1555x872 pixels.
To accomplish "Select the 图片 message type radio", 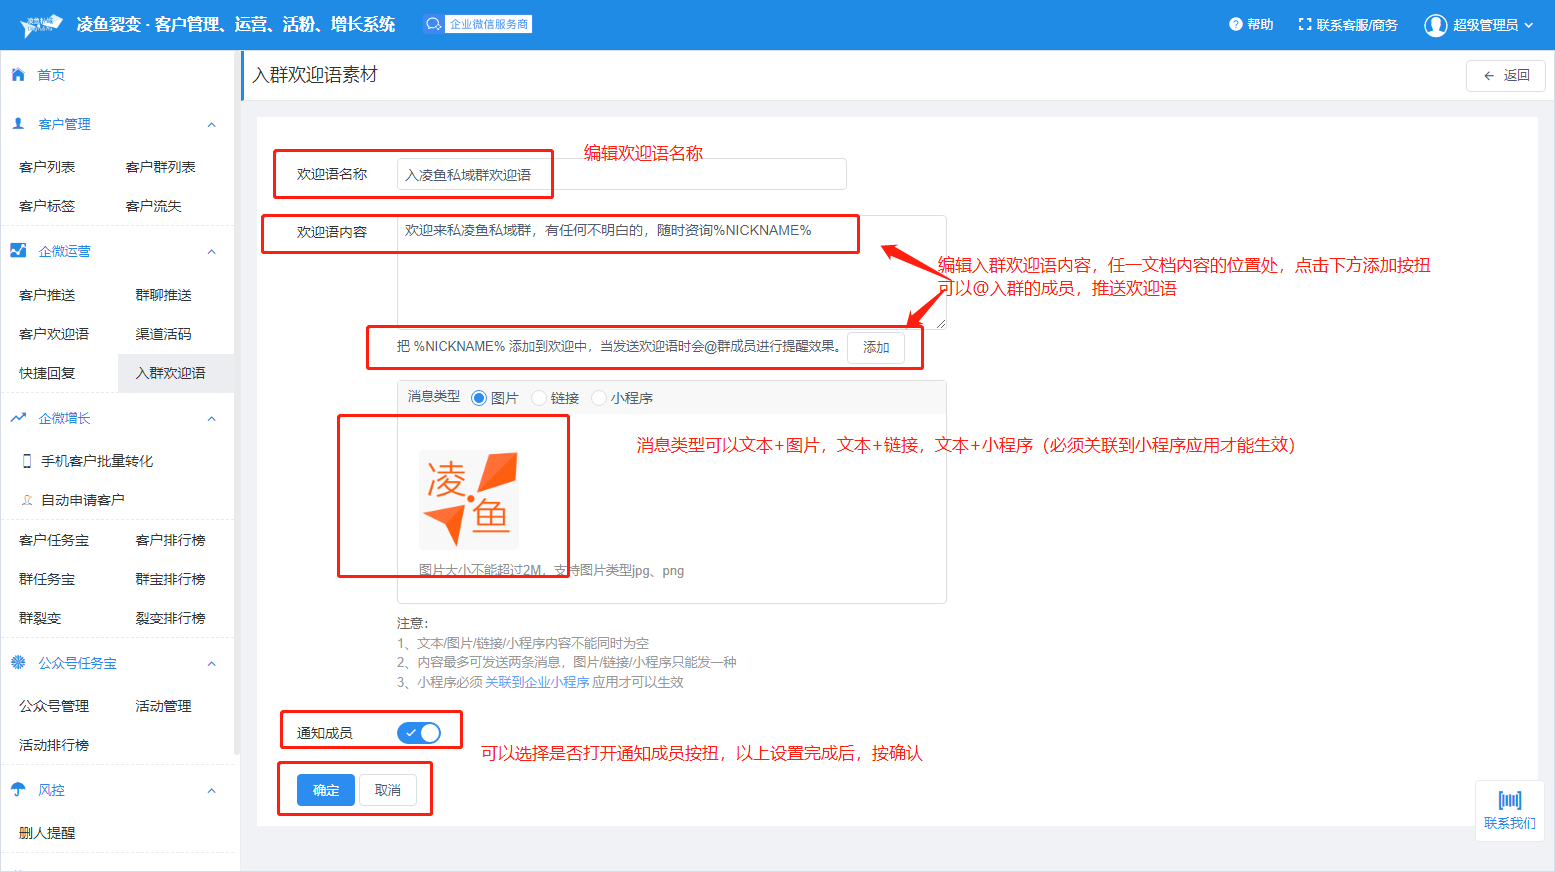I will click(479, 398).
